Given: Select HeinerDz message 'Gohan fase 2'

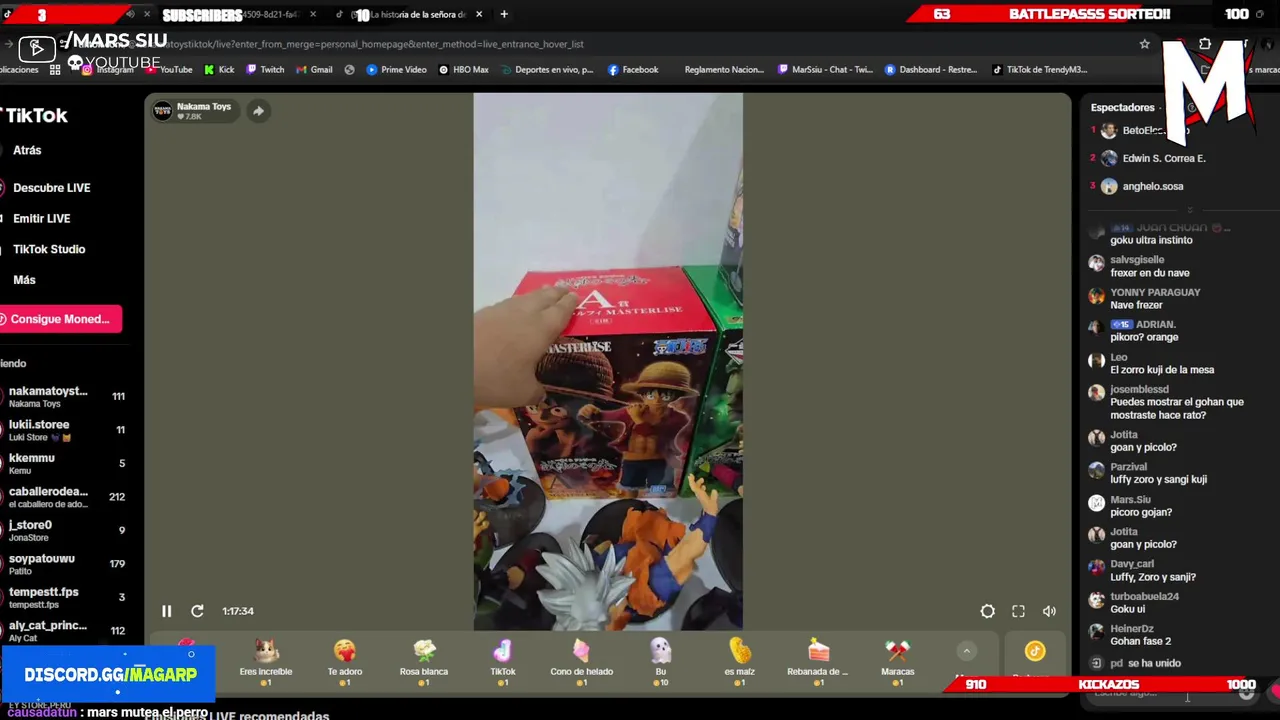Looking at the screenshot, I should click(1140, 641).
